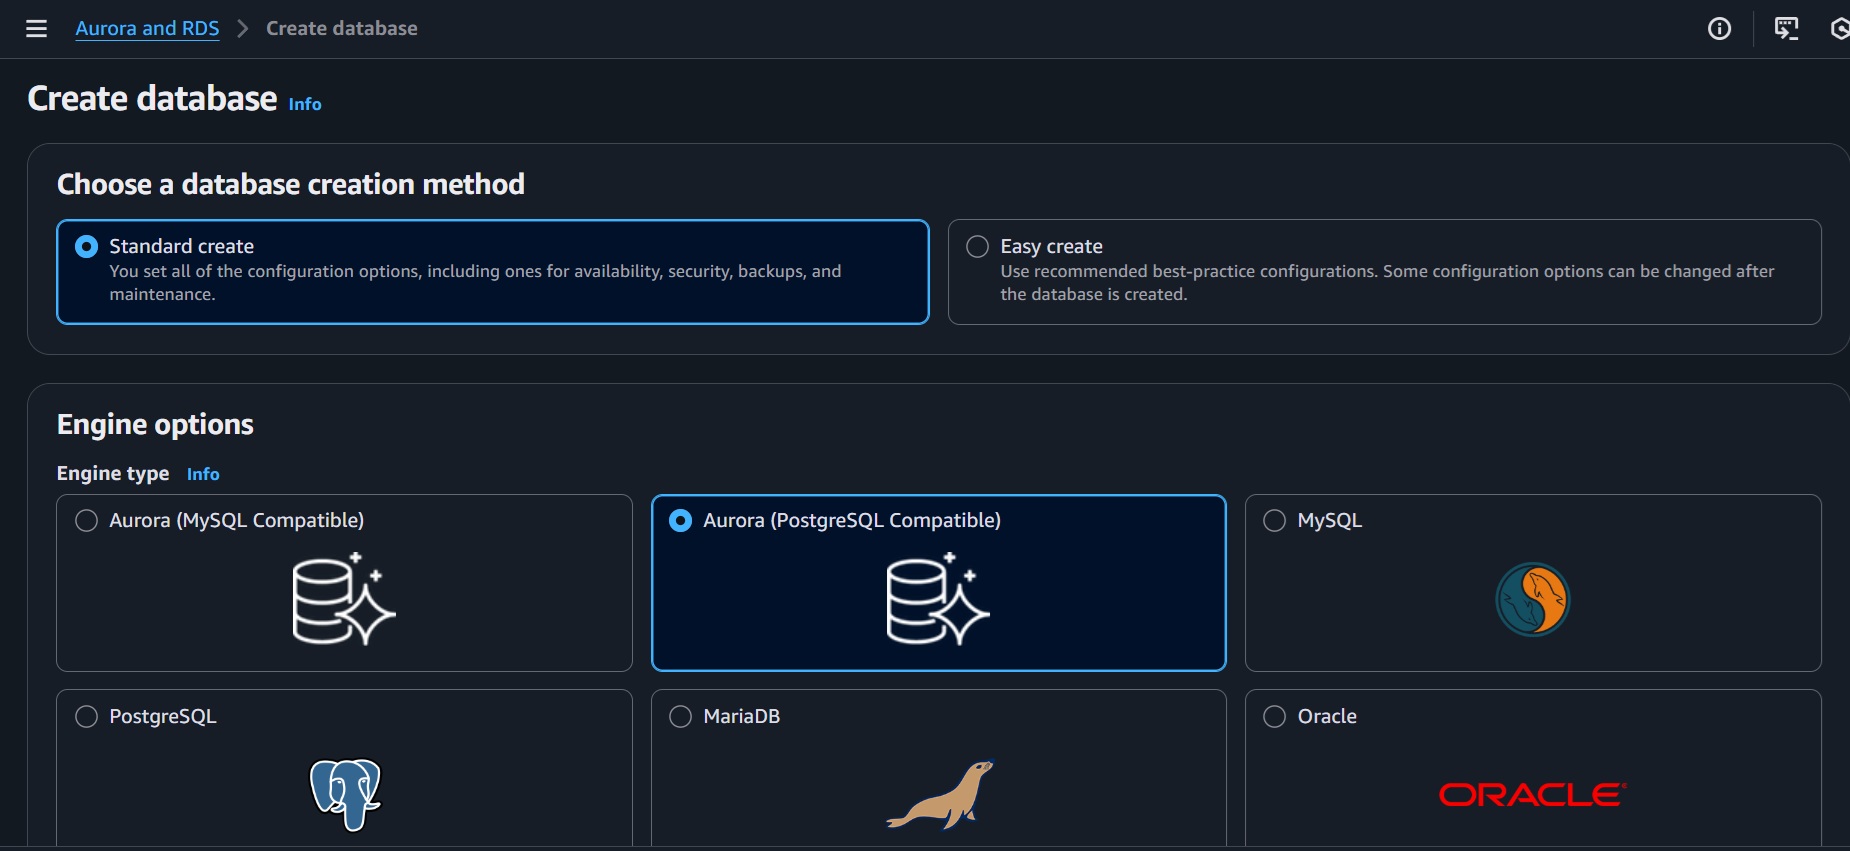
Task: Select the Standard create radio button
Action: (x=87, y=246)
